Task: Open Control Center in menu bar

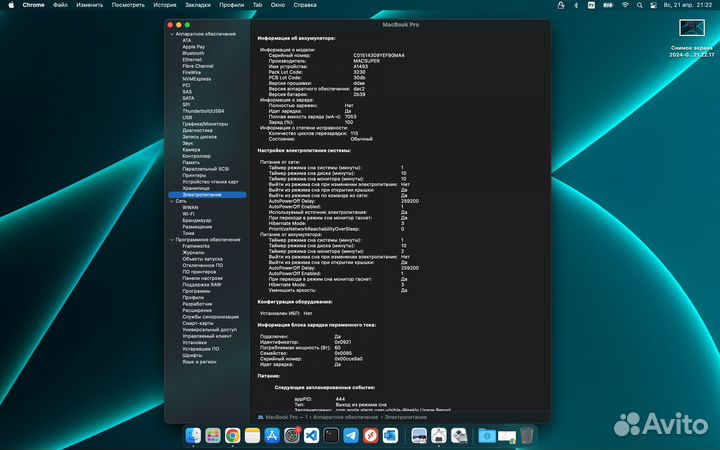Action: pos(654,5)
